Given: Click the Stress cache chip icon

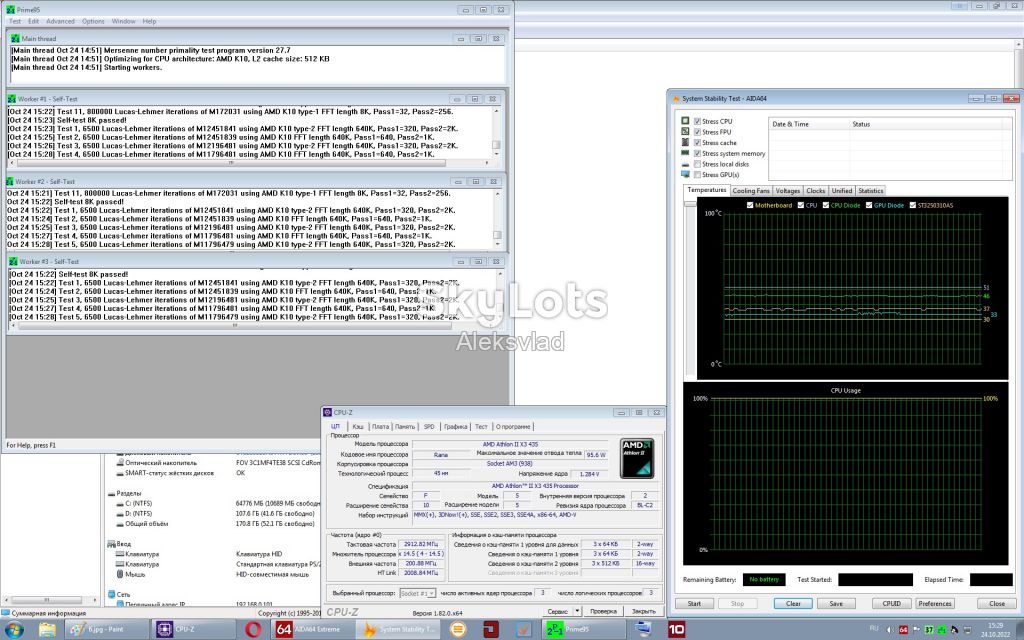Looking at the screenshot, I should (685, 142).
